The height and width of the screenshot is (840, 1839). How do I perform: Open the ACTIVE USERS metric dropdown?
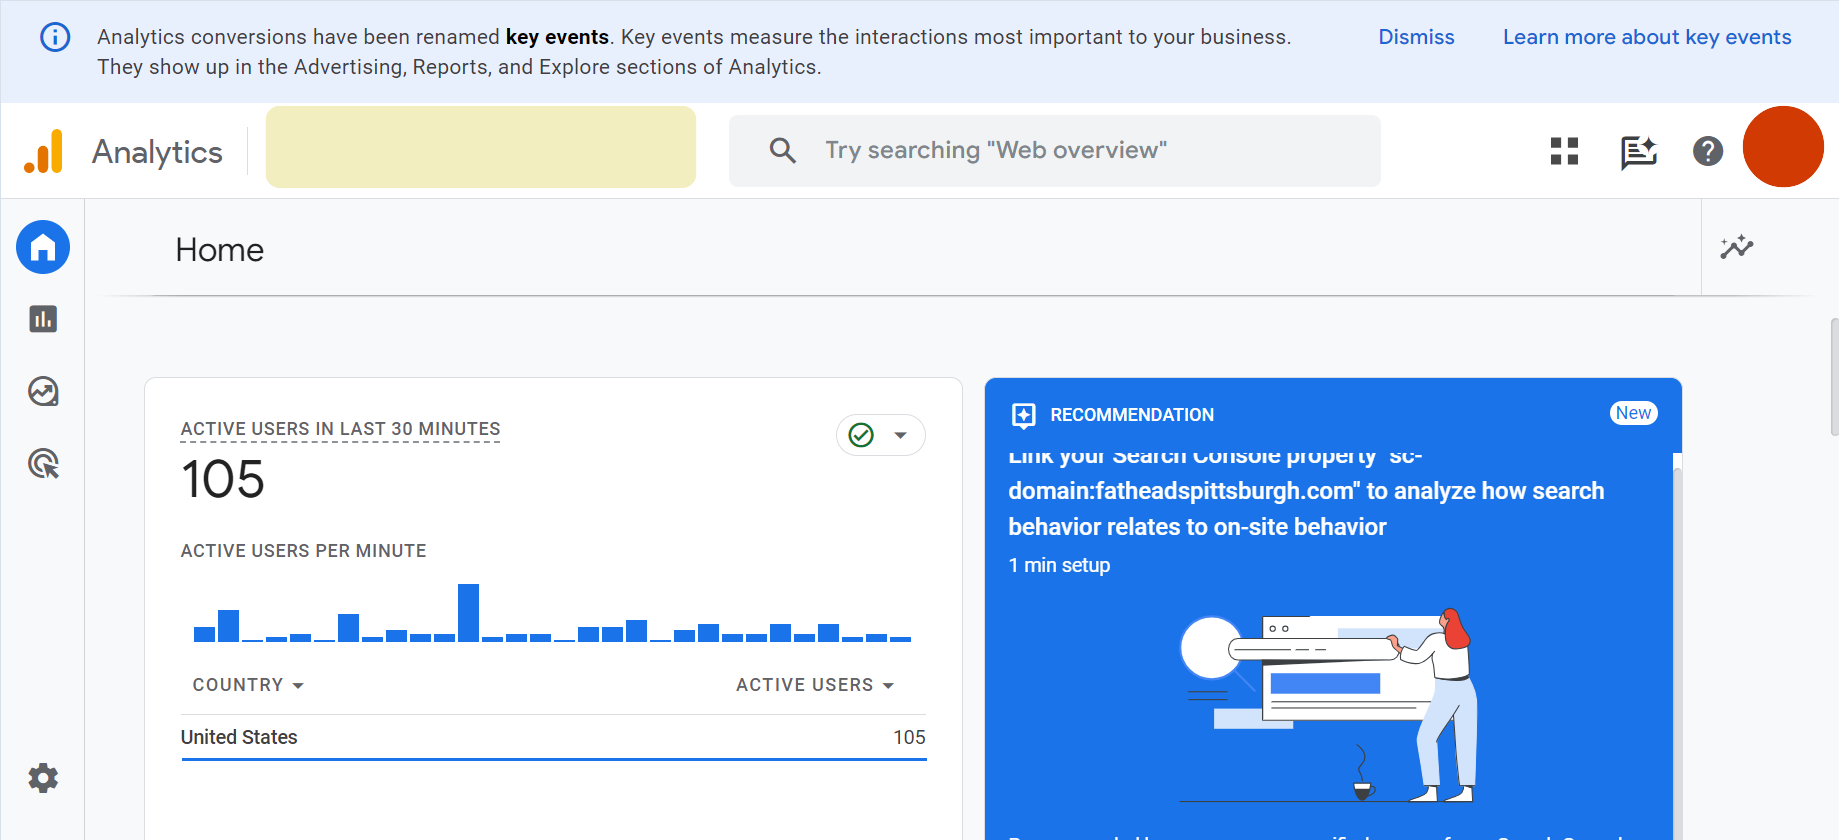pyautogui.click(x=815, y=685)
